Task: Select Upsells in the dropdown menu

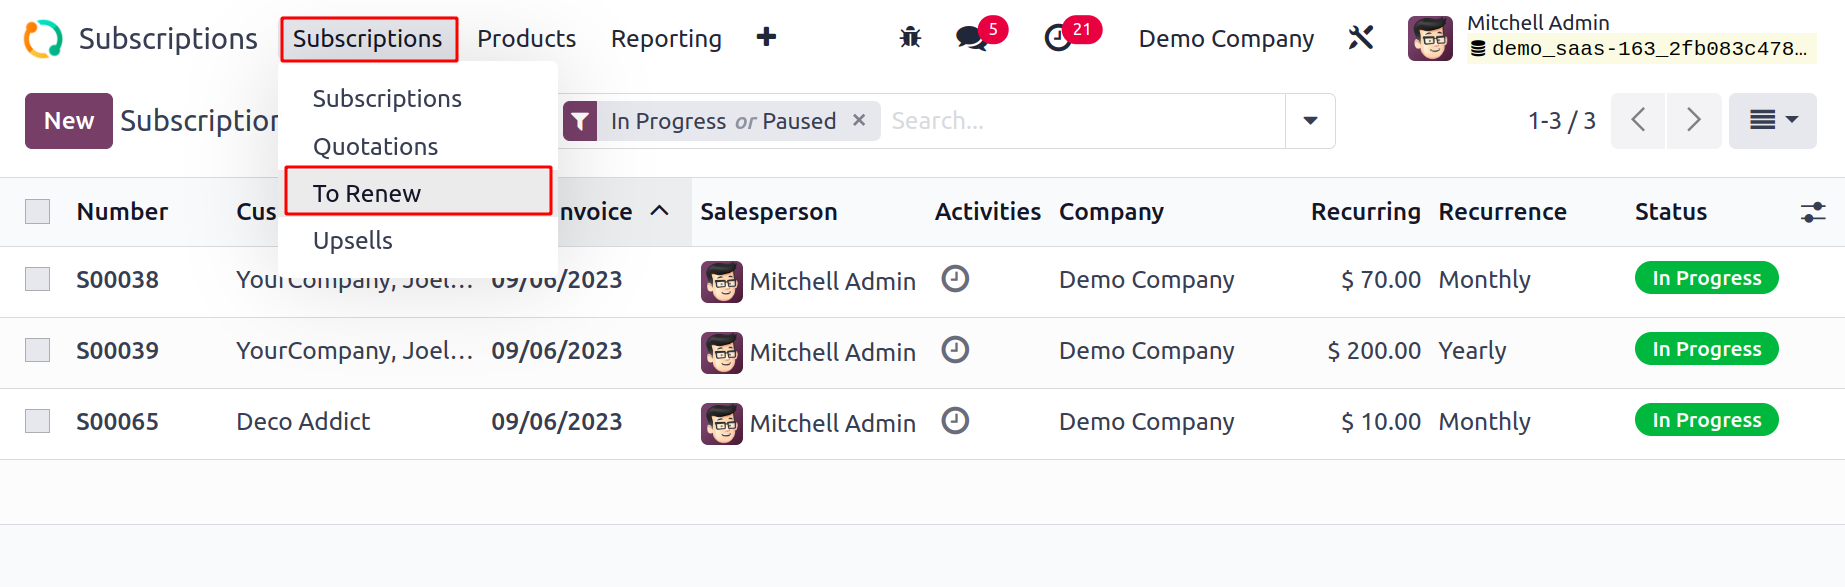Action: point(352,240)
